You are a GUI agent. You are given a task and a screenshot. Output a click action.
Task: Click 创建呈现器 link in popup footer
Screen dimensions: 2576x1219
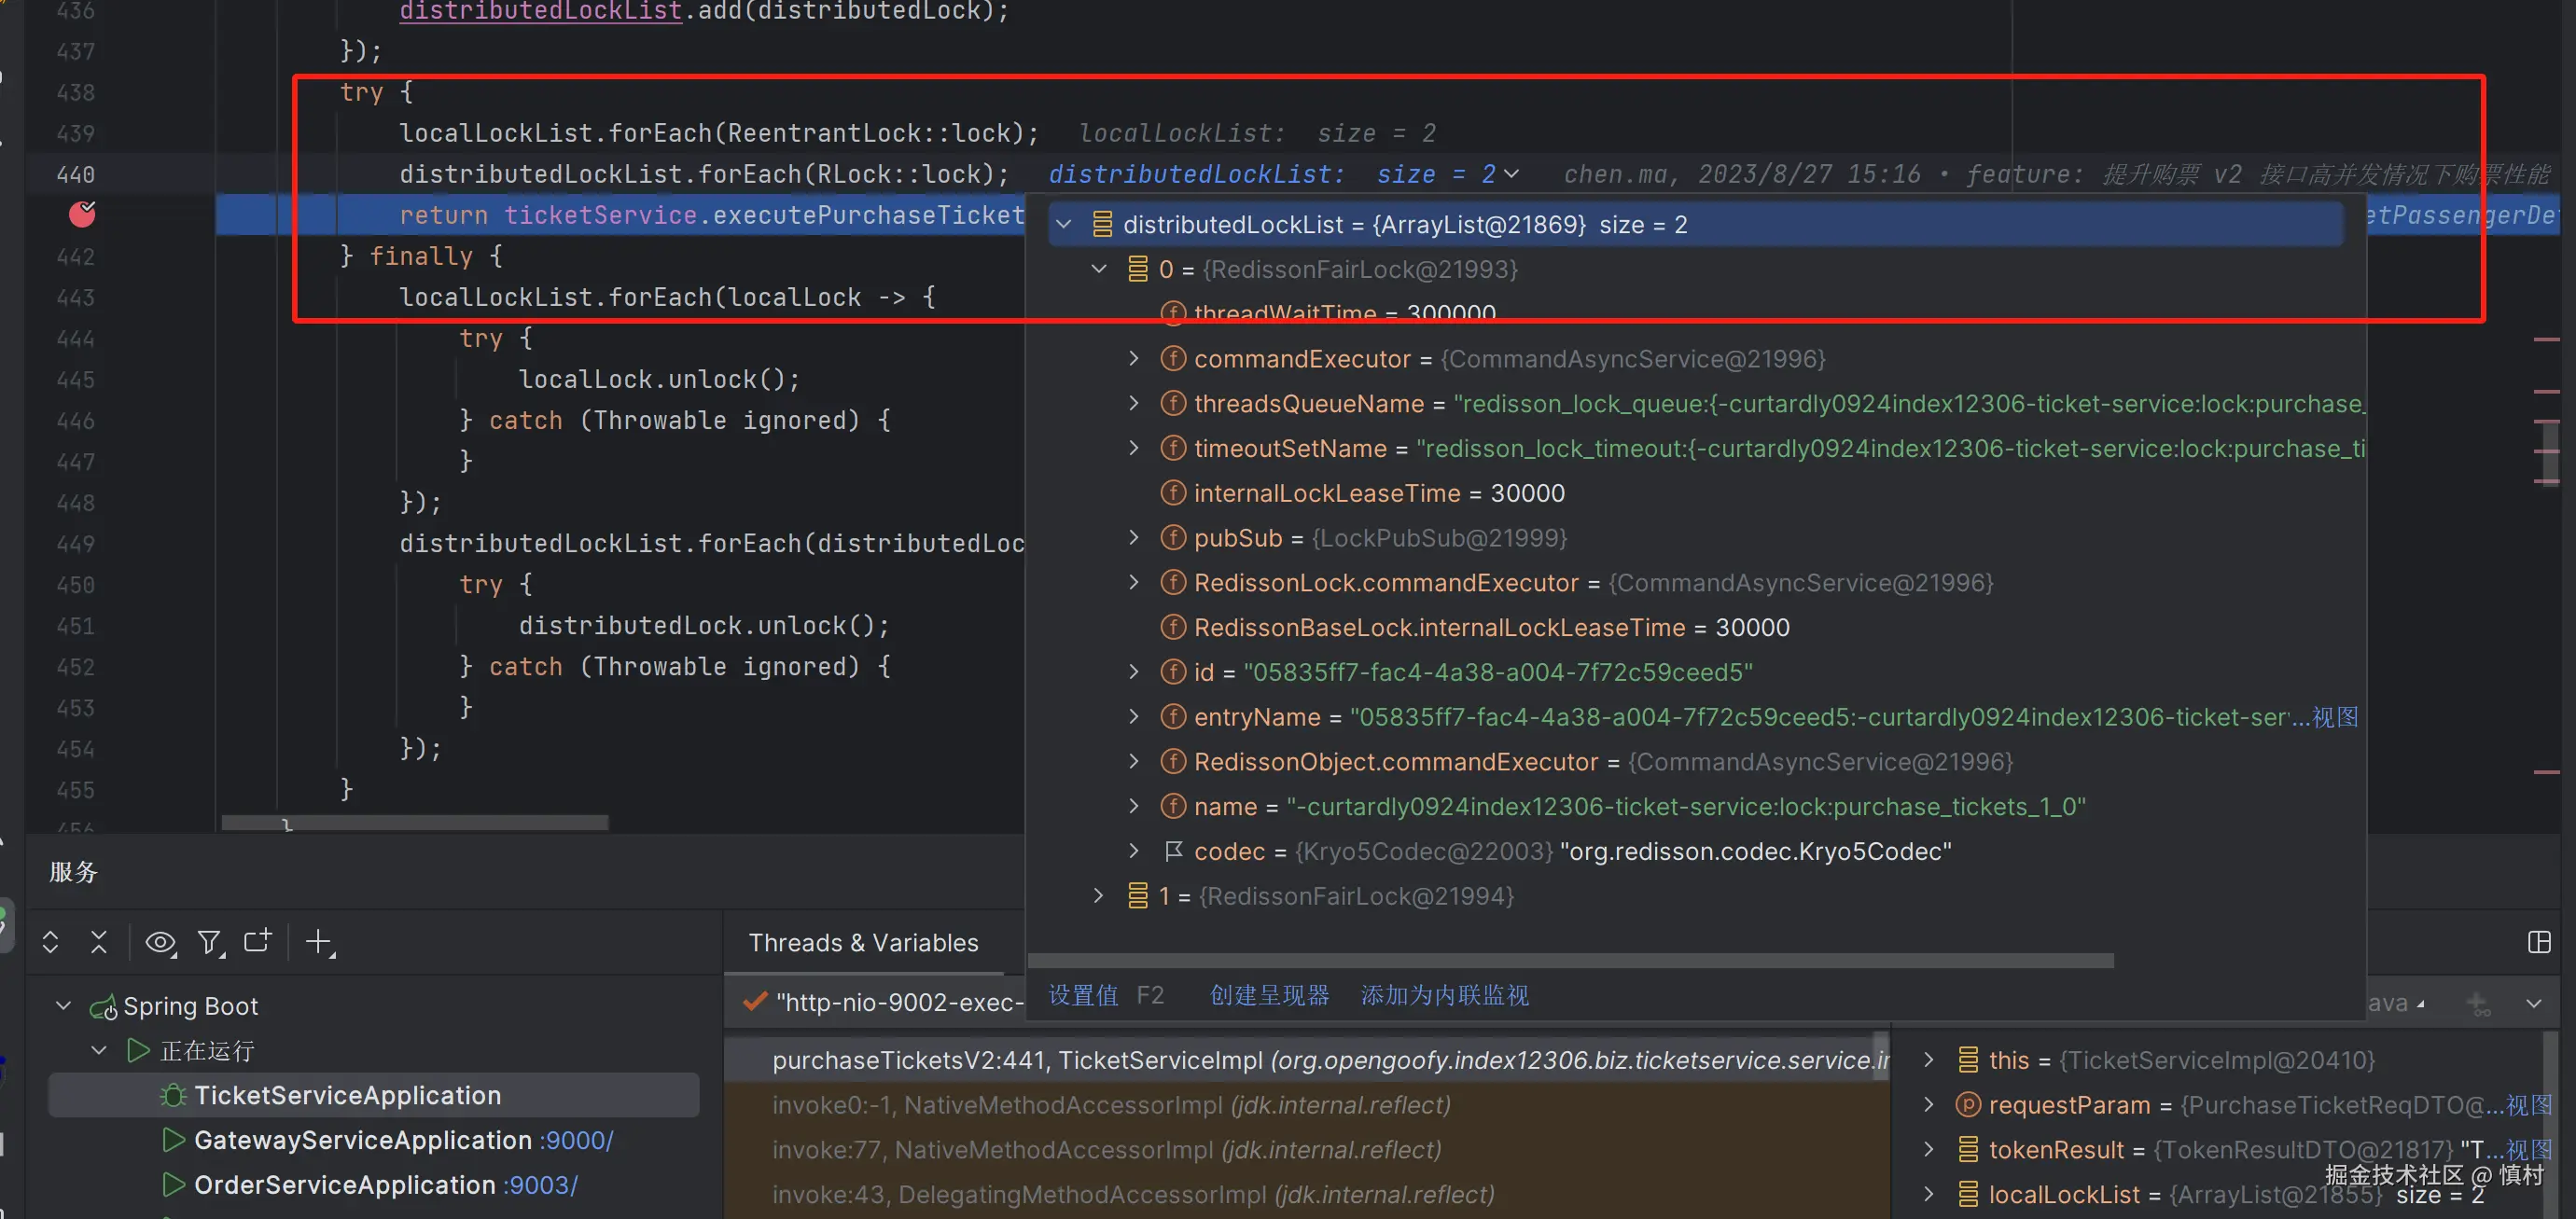[x=1269, y=995]
